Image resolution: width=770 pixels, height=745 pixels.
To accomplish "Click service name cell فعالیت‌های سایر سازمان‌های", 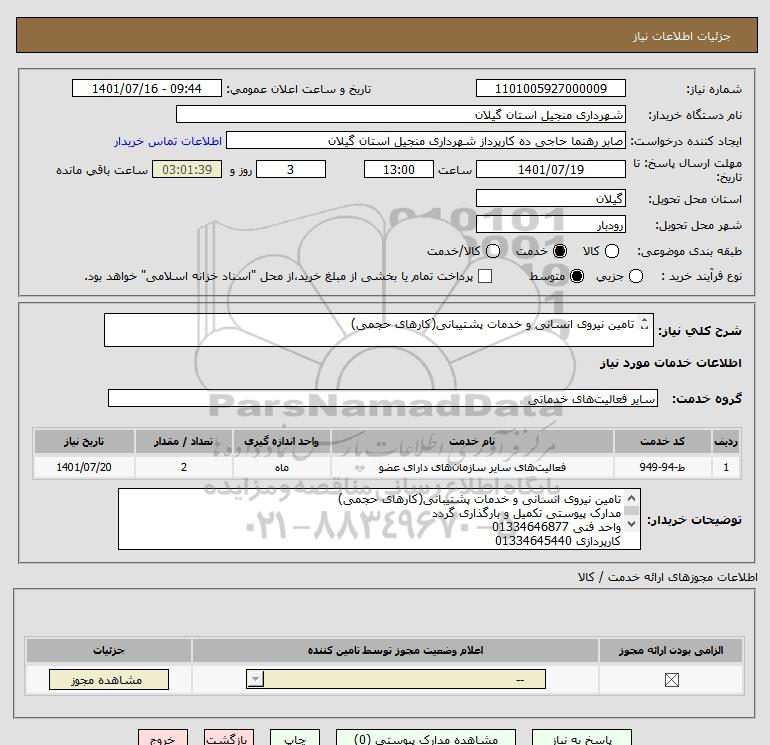I will [472, 467].
